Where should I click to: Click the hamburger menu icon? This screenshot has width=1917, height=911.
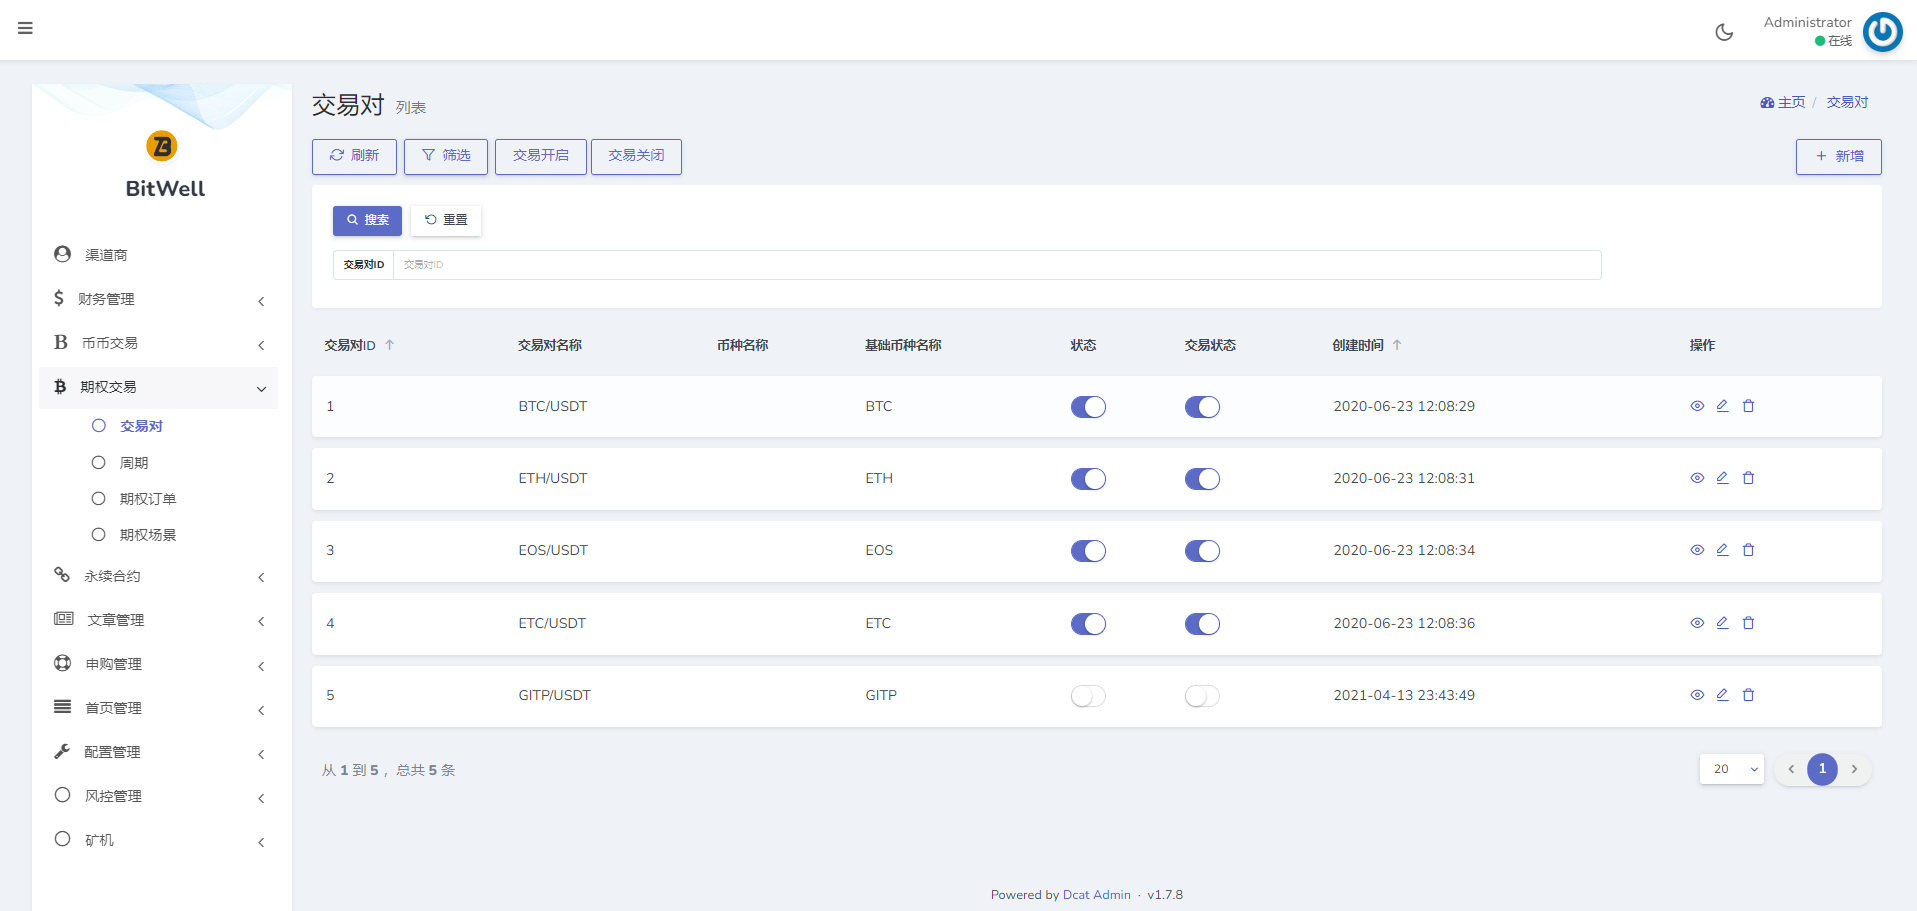(x=26, y=28)
